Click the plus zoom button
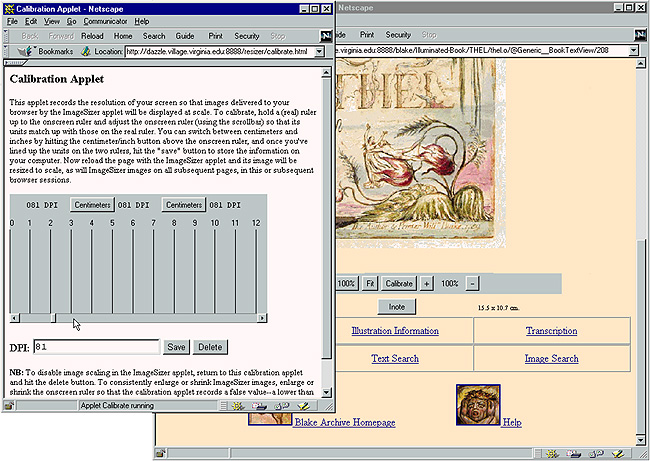Image resolution: width=650 pixels, height=461 pixels. click(x=426, y=284)
